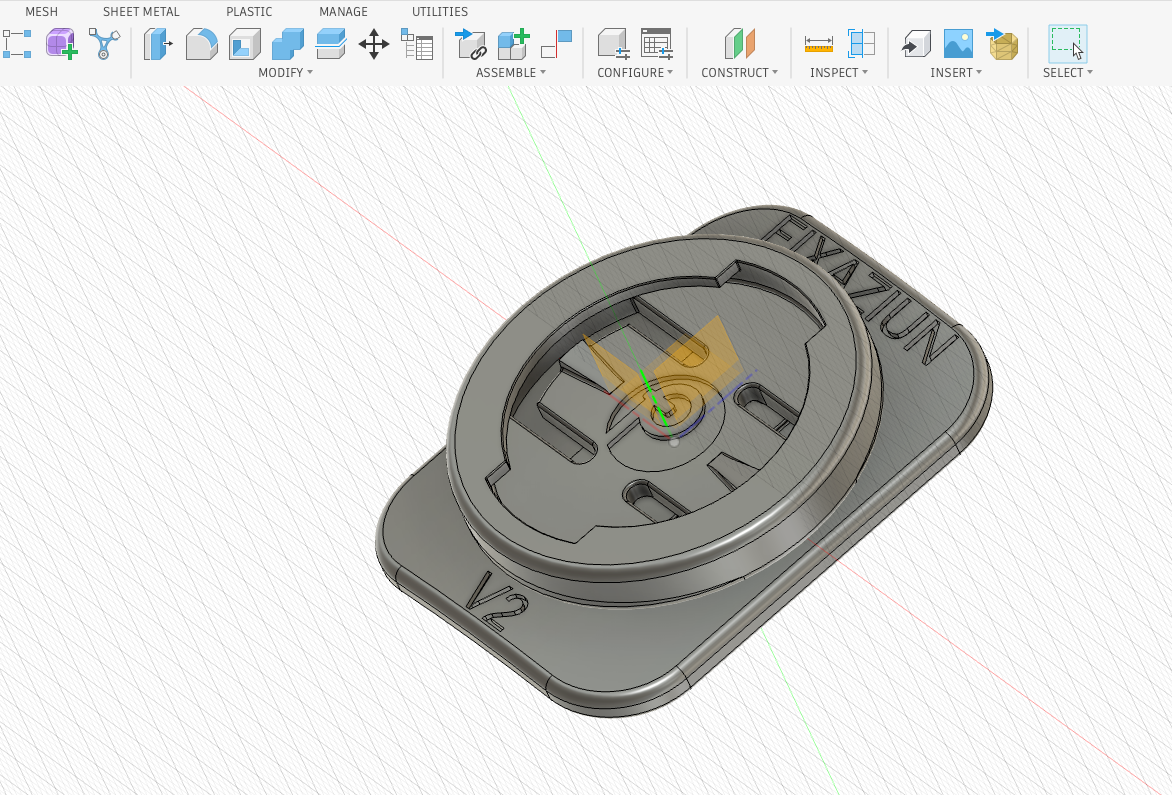Activate the Shell tool
1172x795 pixels.
tap(245, 44)
